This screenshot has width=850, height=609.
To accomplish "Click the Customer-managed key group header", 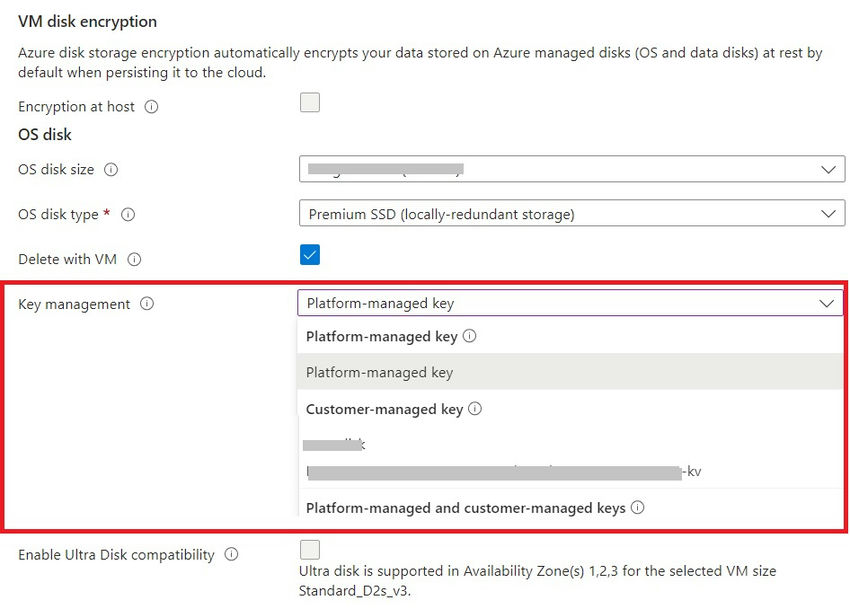I will (385, 408).
